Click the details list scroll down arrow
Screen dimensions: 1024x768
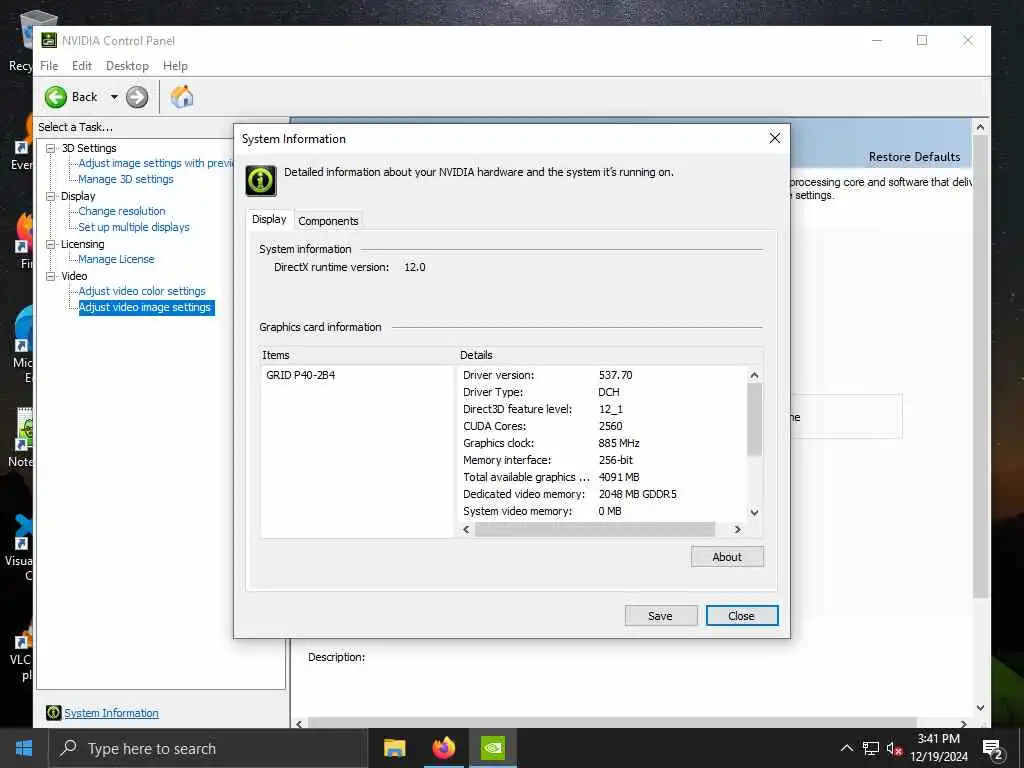click(754, 513)
